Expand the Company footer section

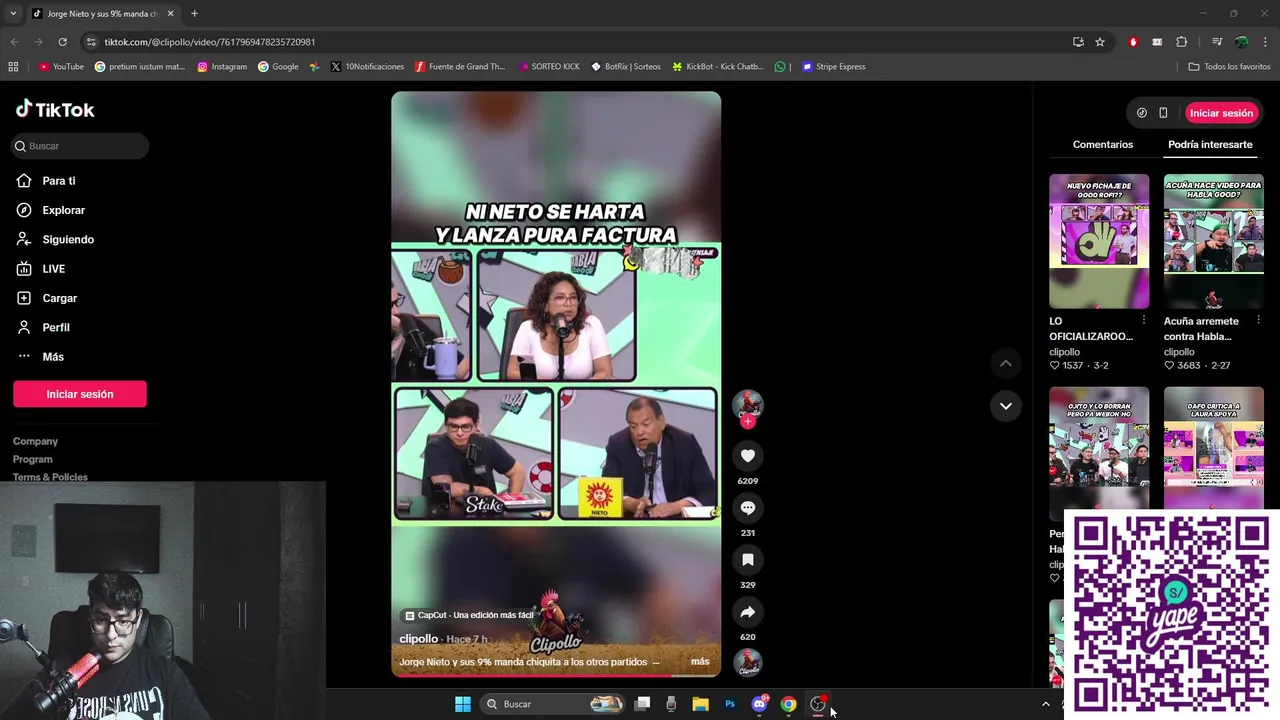35,441
